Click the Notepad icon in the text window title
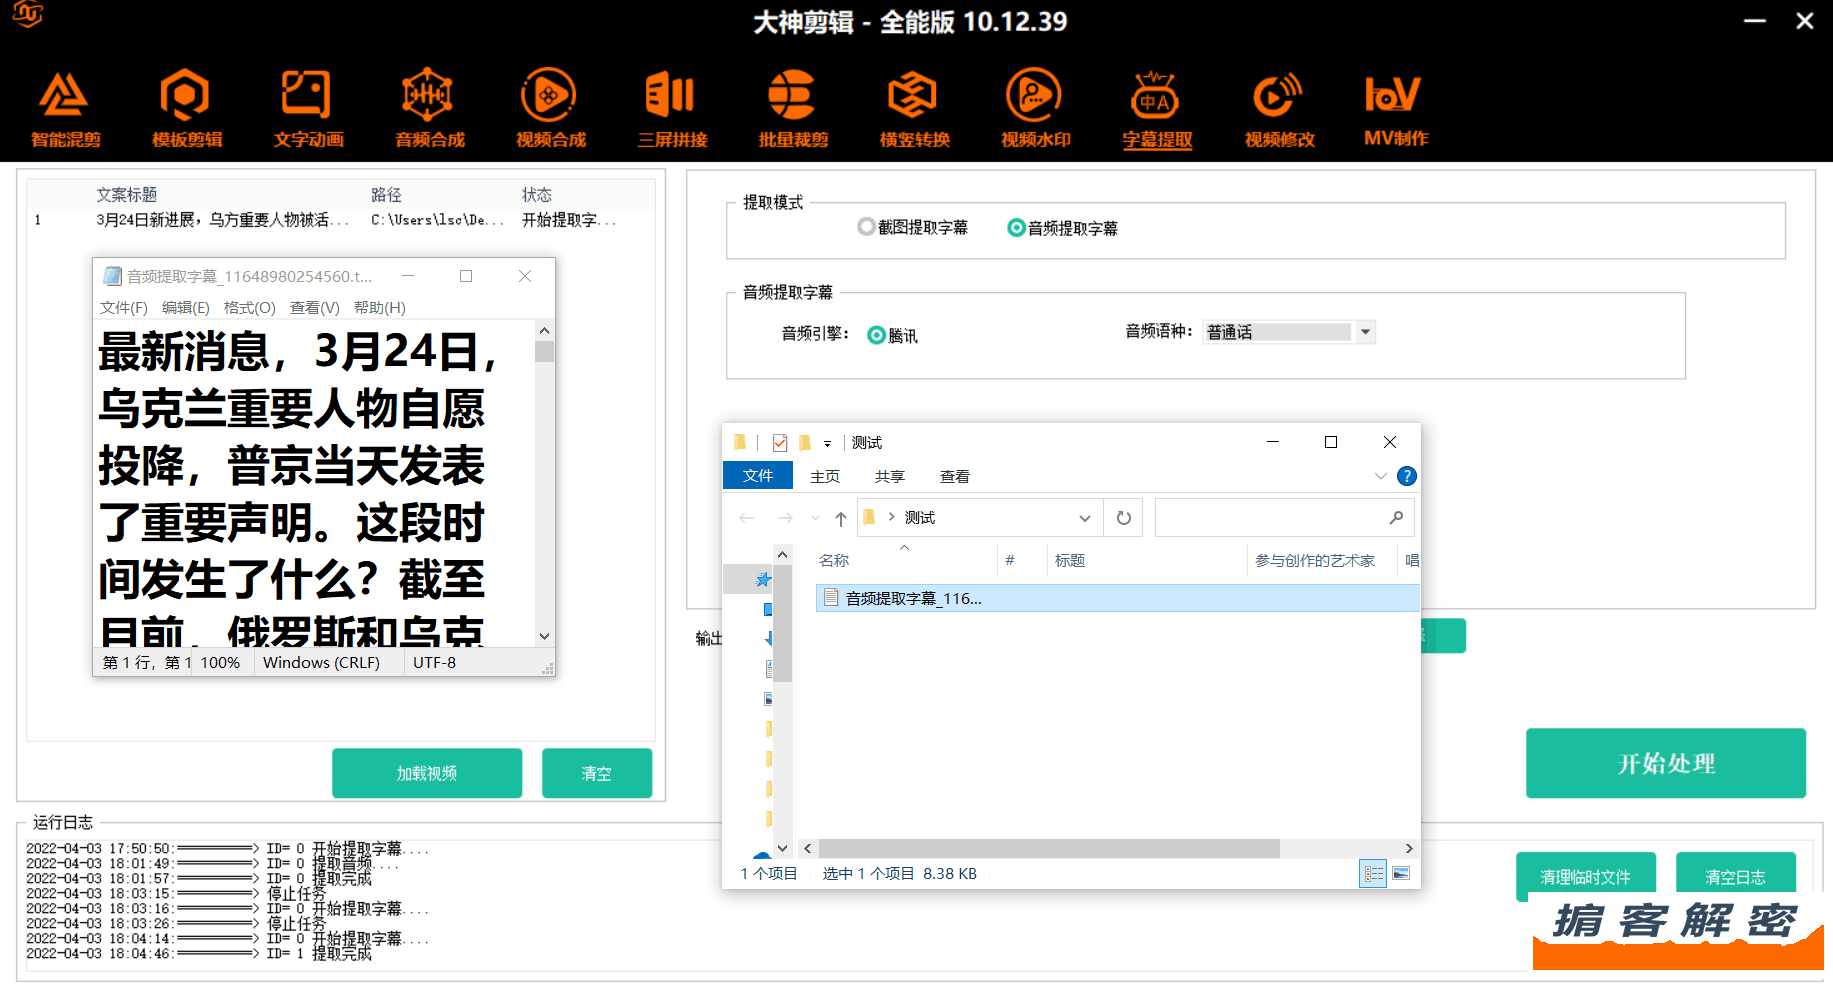This screenshot has height=984, width=1833. 113,276
